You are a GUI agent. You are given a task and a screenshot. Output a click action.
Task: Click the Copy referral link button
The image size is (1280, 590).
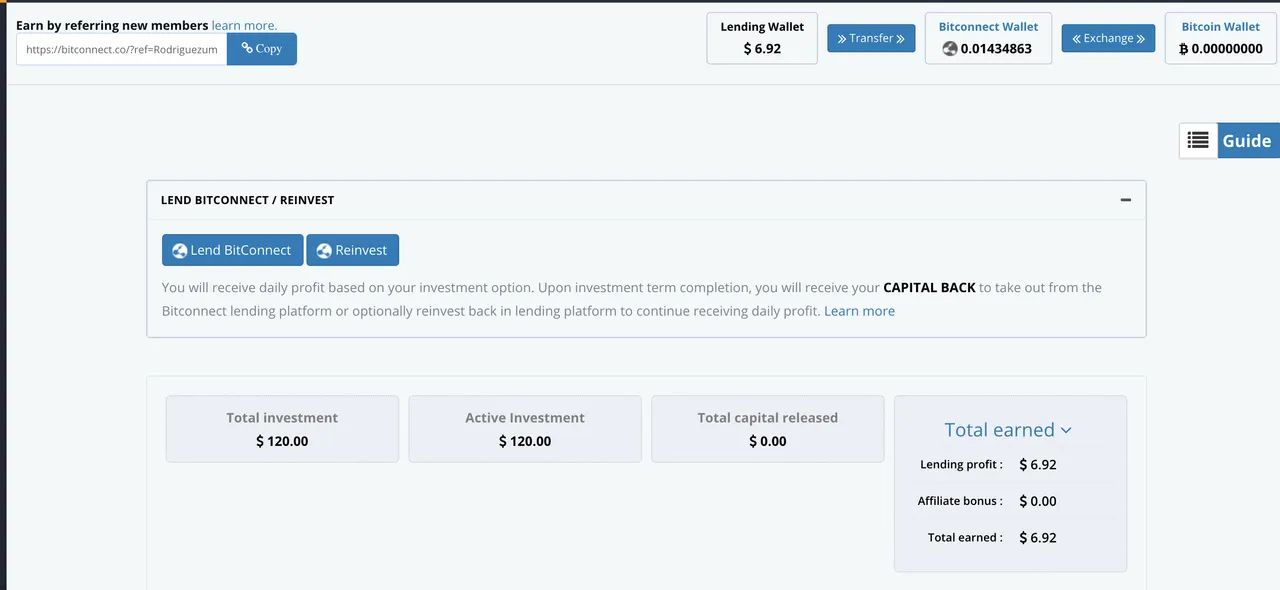coord(262,49)
